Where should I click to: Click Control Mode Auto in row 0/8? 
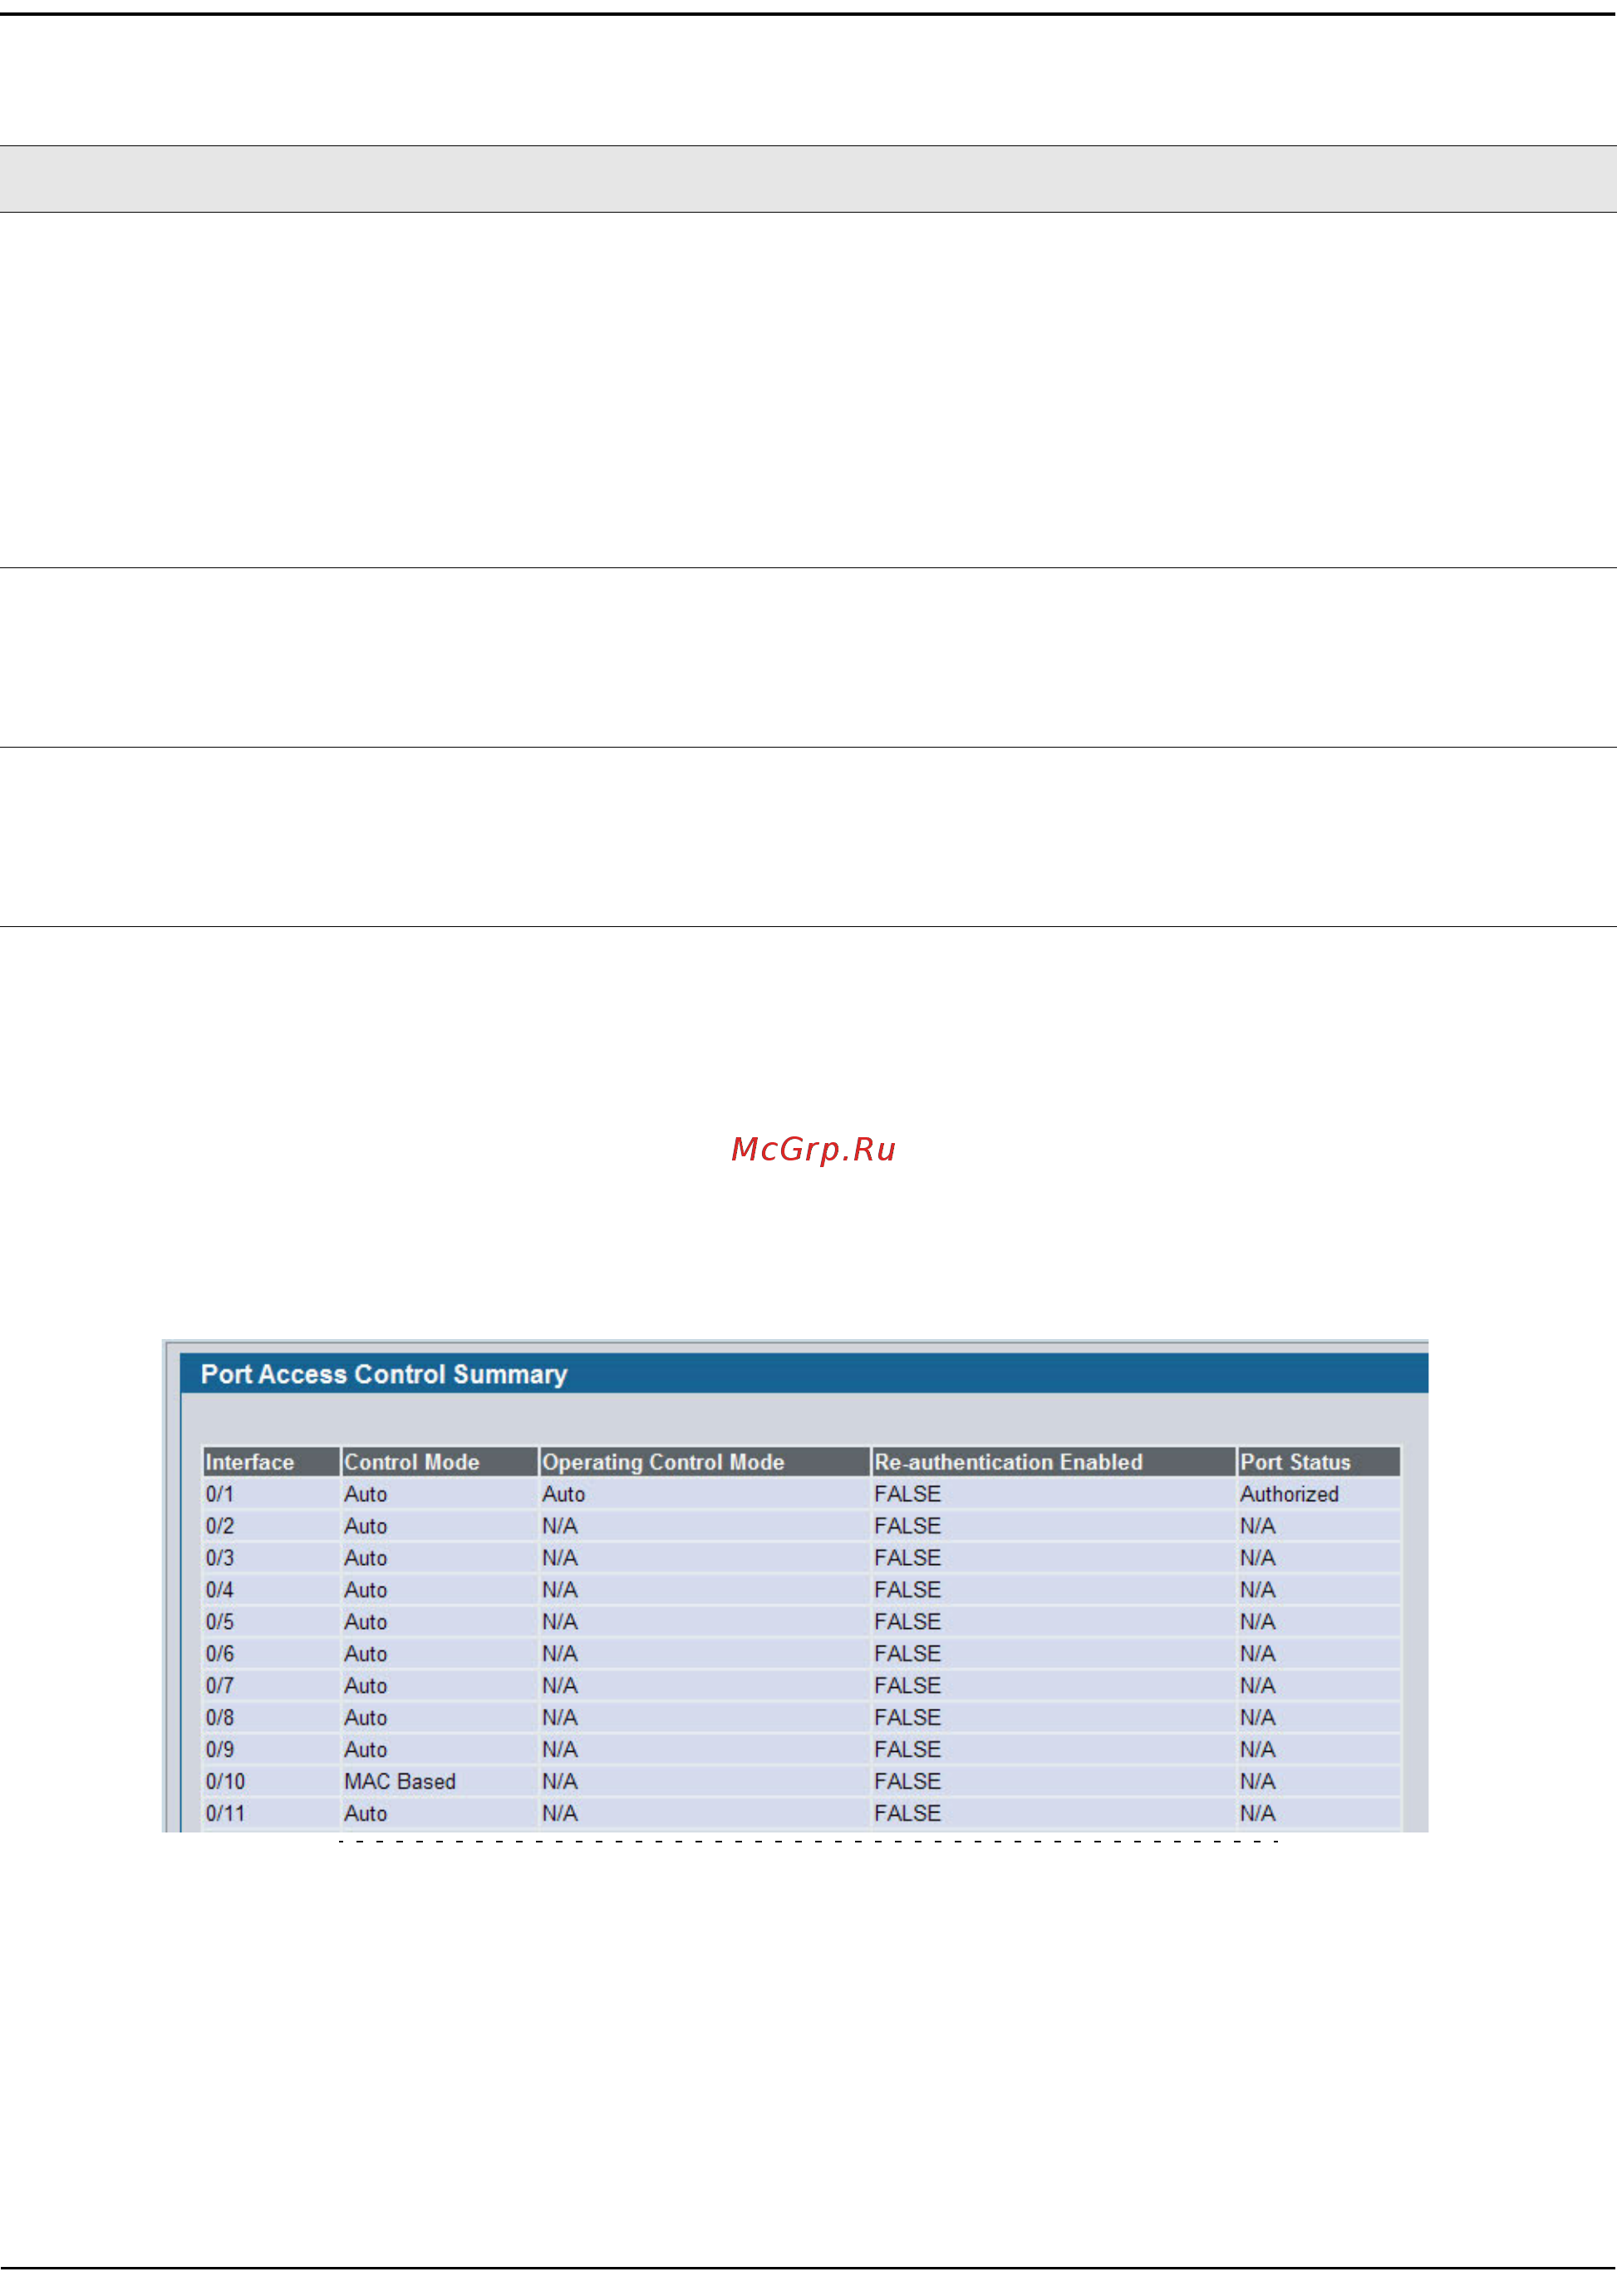pyautogui.click(x=365, y=1717)
